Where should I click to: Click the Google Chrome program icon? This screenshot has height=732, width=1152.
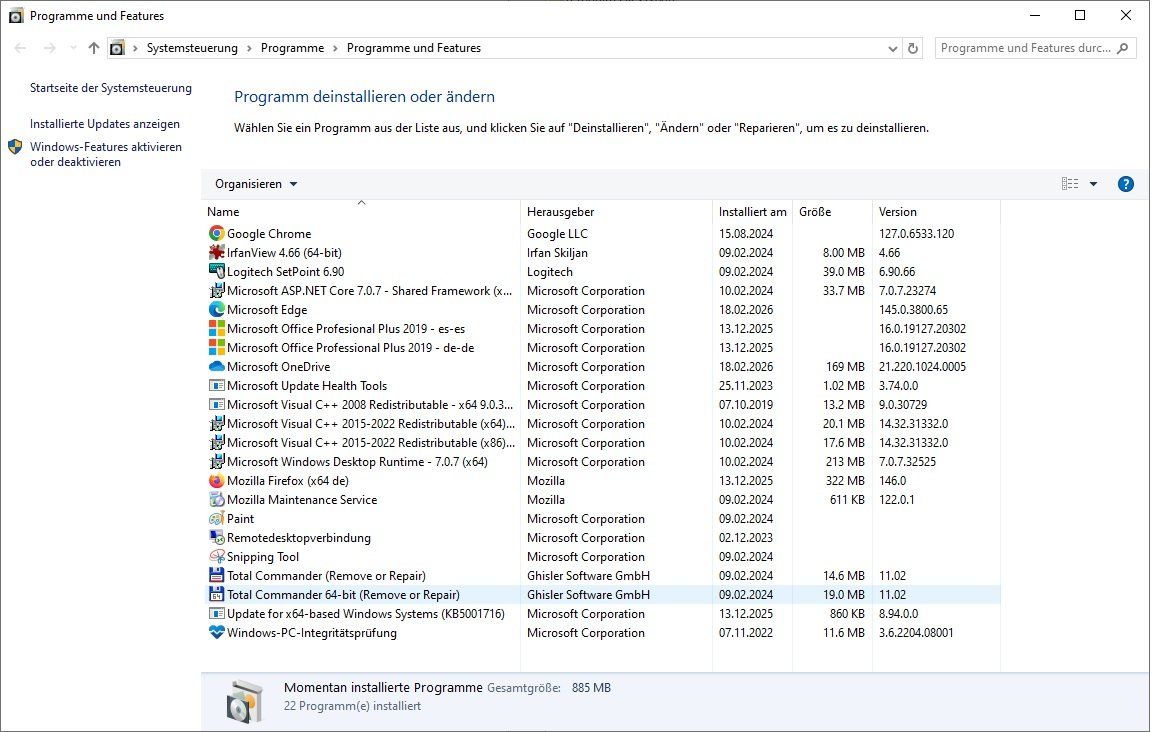click(217, 234)
